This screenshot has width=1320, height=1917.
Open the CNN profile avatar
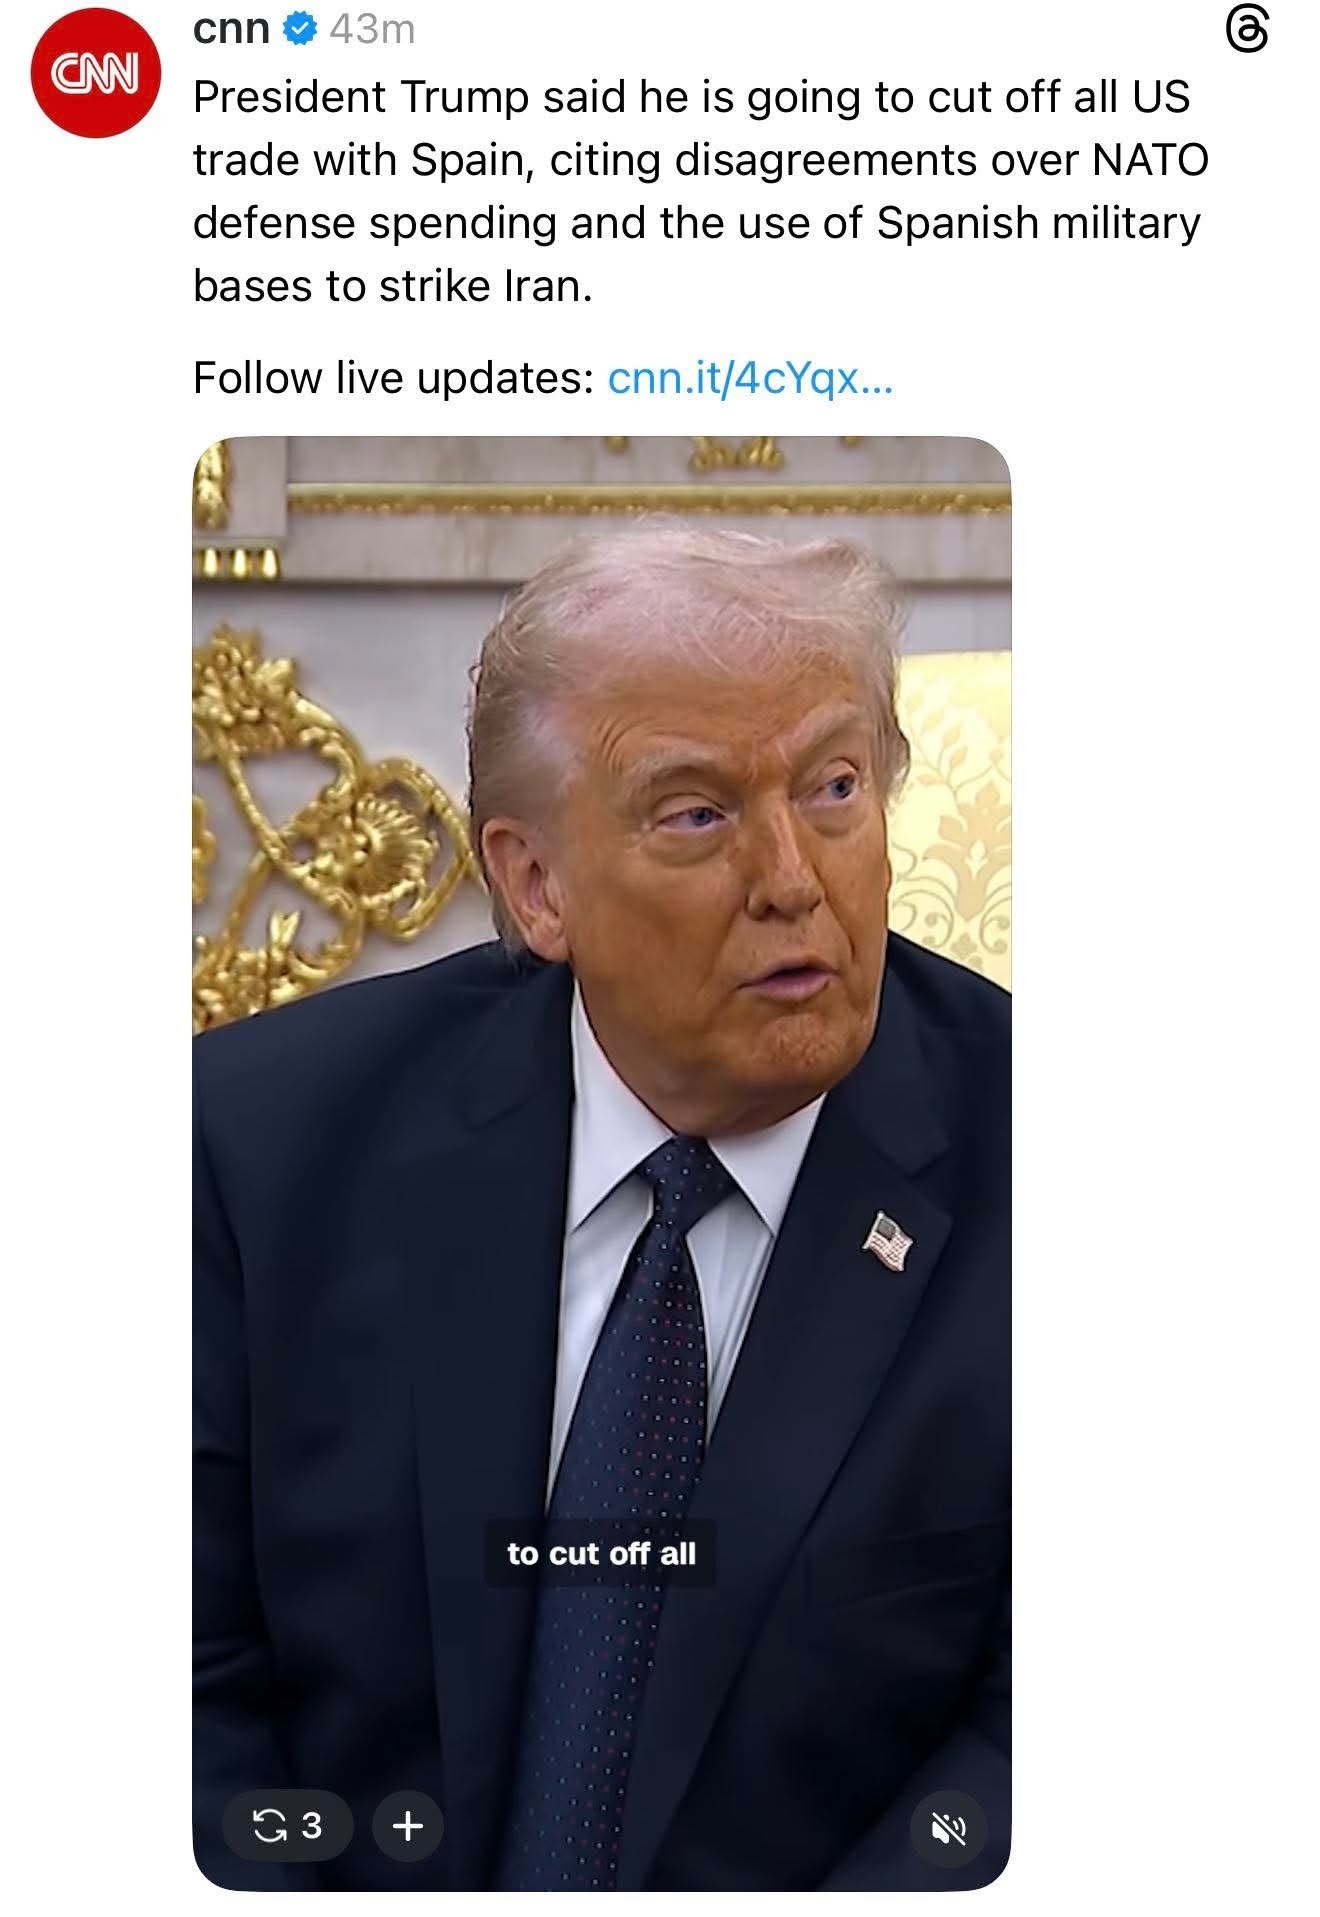[x=96, y=72]
